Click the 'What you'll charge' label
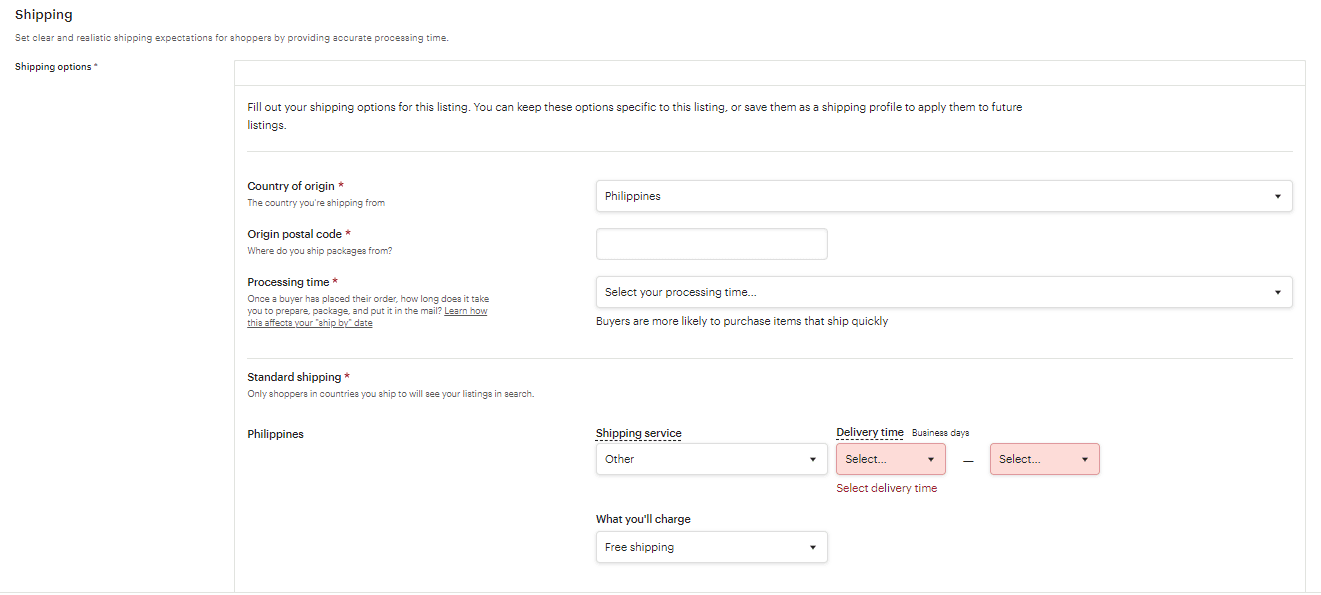This screenshot has height=595, width=1321. tap(643, 519)
